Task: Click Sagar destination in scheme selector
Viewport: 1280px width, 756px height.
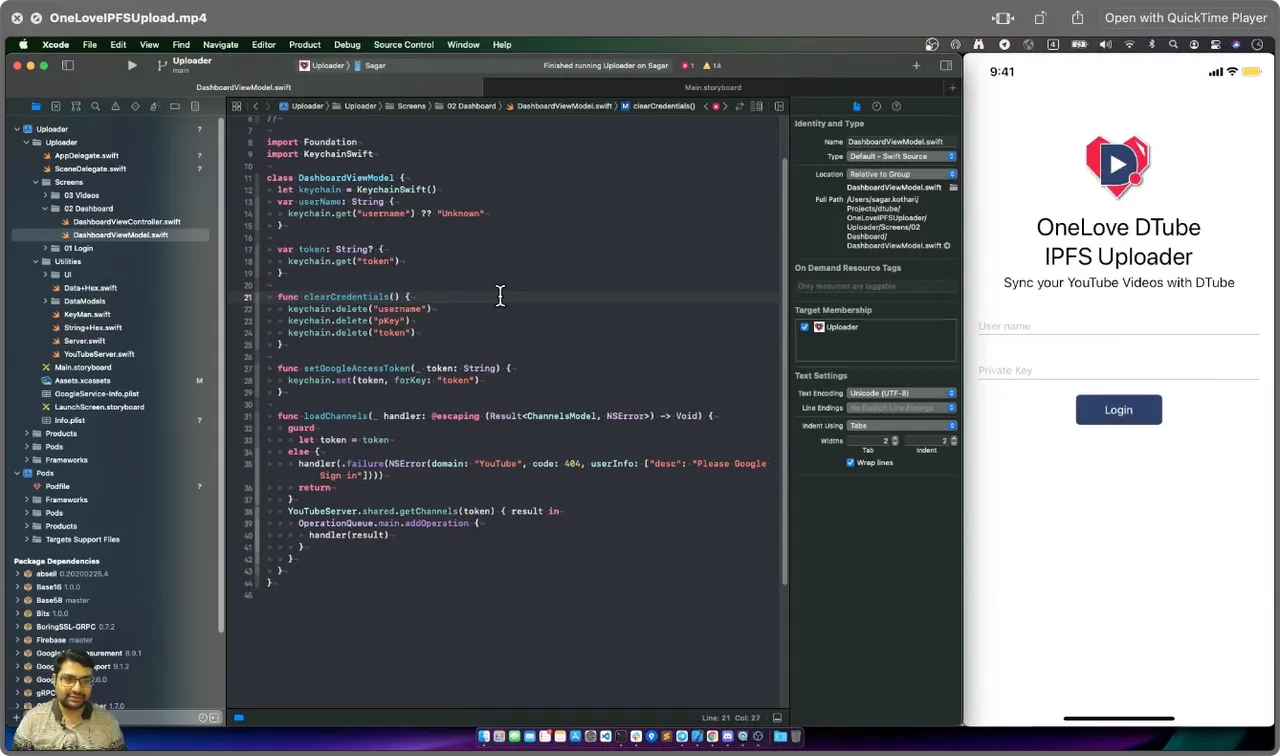Action: (370, 65)
